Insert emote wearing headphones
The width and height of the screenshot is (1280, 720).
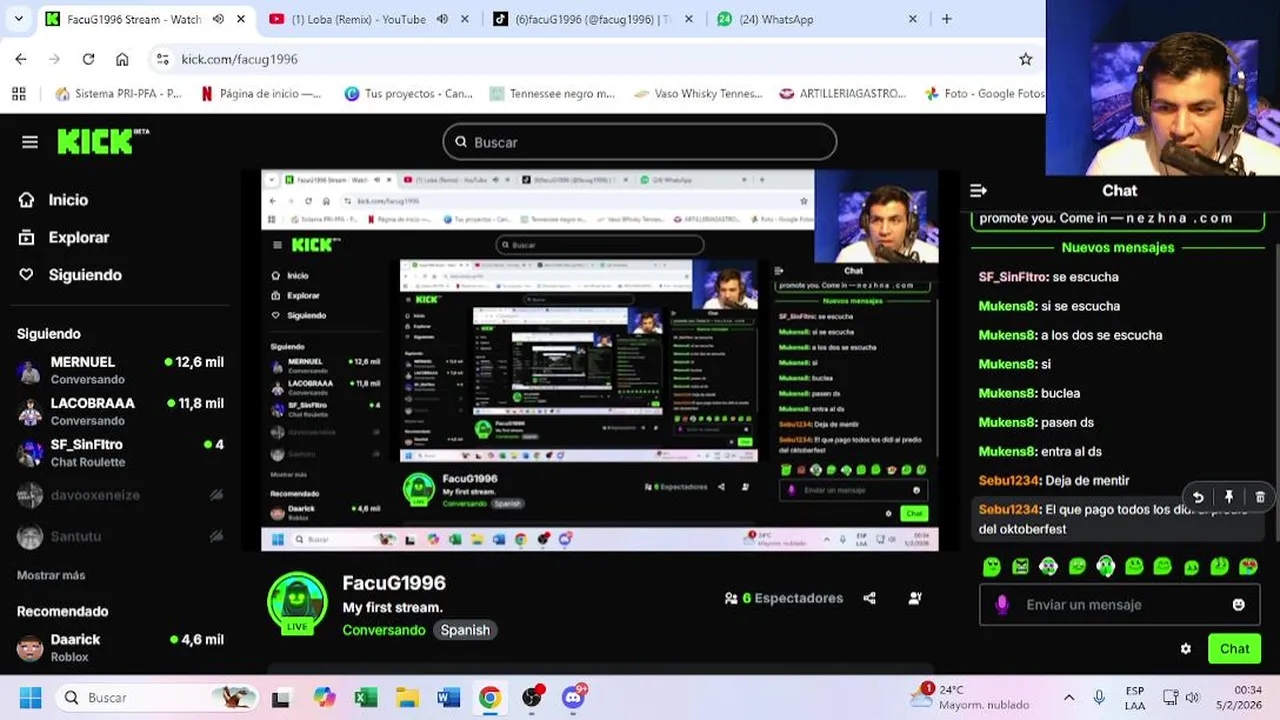coord(1105,567)
